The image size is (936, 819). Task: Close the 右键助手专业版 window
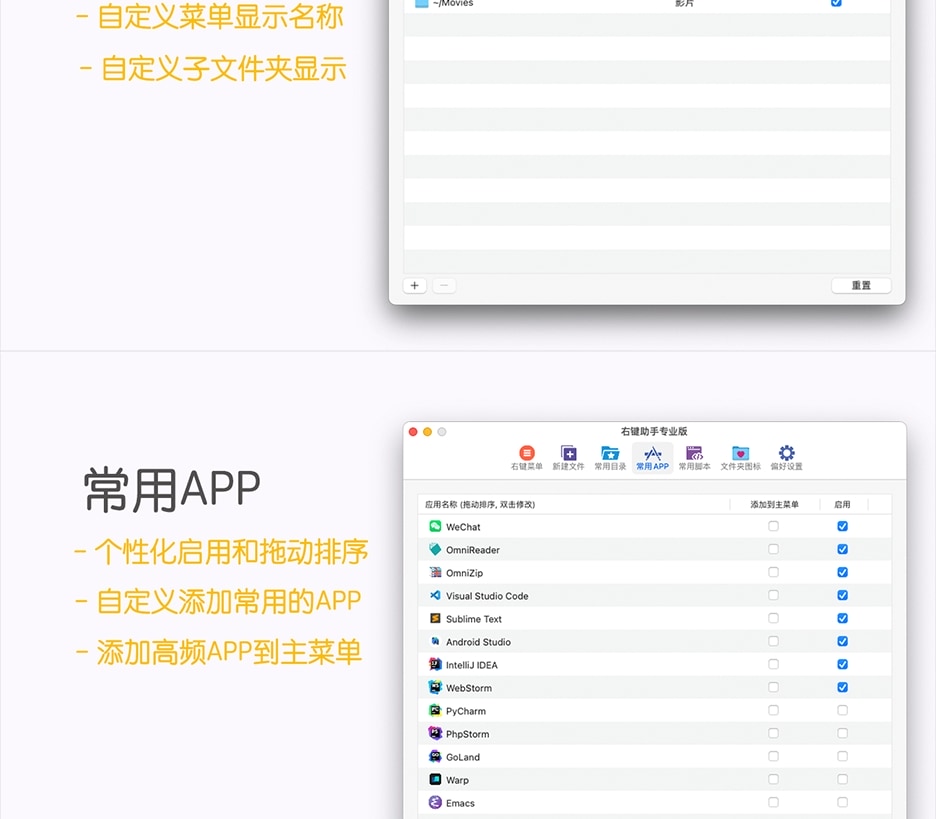click(x=412, y=432)
